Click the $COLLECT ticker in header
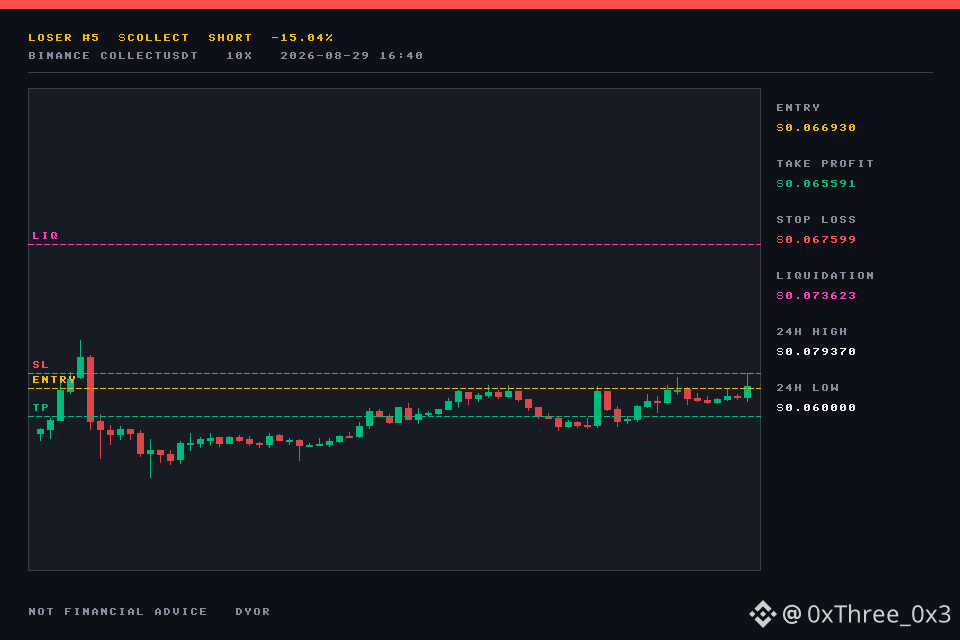This screenshot has height=640, width=960. point(154,37)
